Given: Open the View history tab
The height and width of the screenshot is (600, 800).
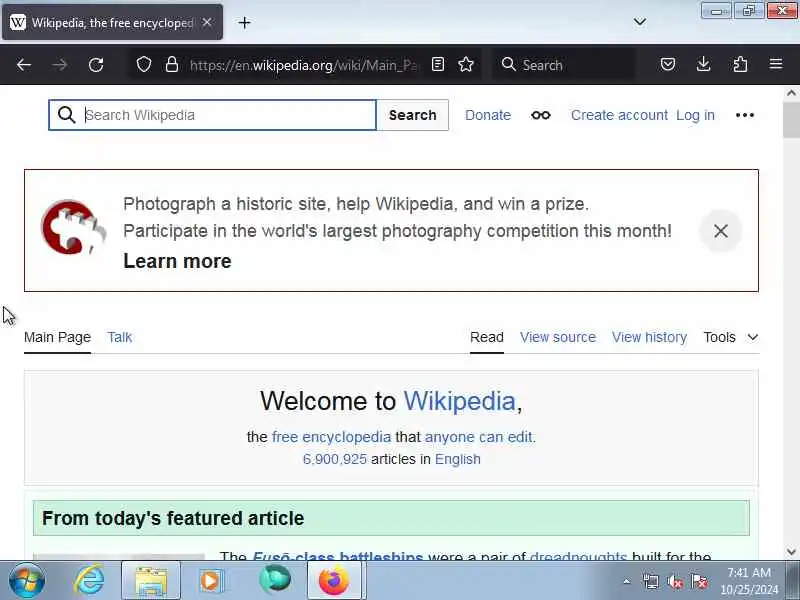Looking at the screenshot, I should pos(649,337).
